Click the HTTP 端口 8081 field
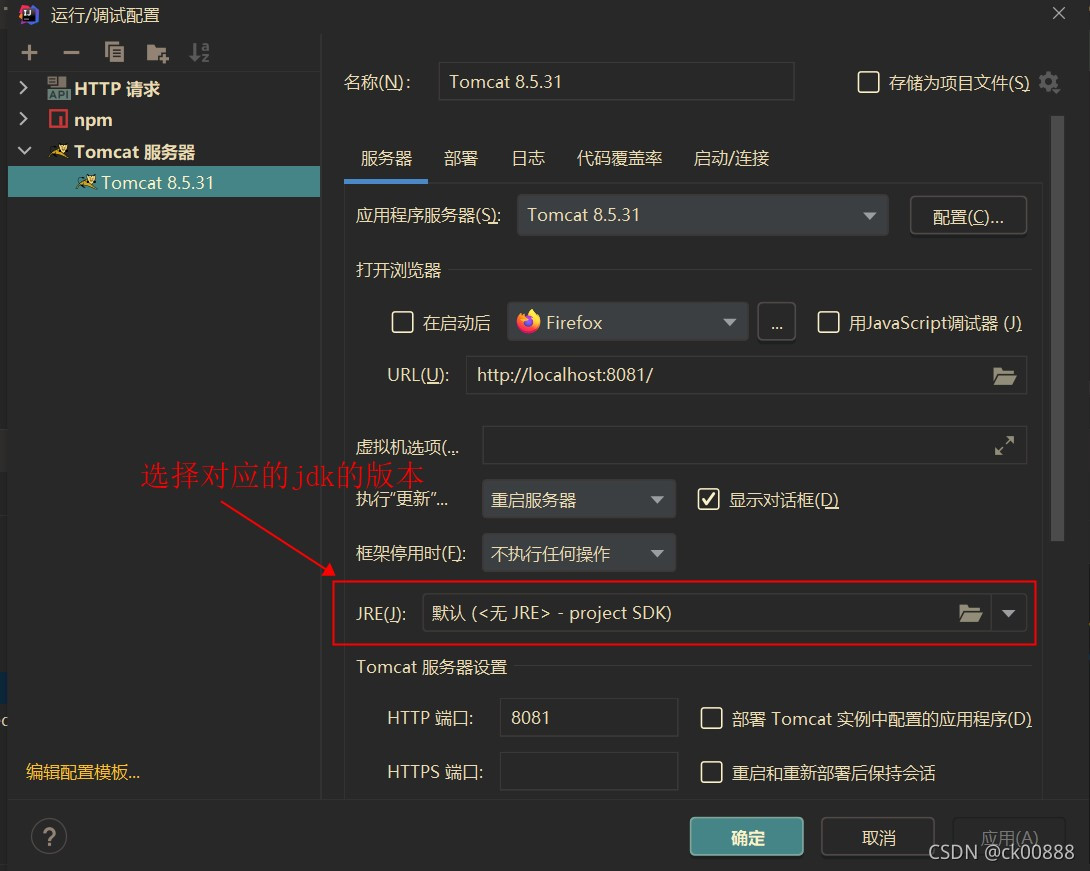Image resolution: width=1090 pixels, height=871 pixels. (x=588, y=717)
